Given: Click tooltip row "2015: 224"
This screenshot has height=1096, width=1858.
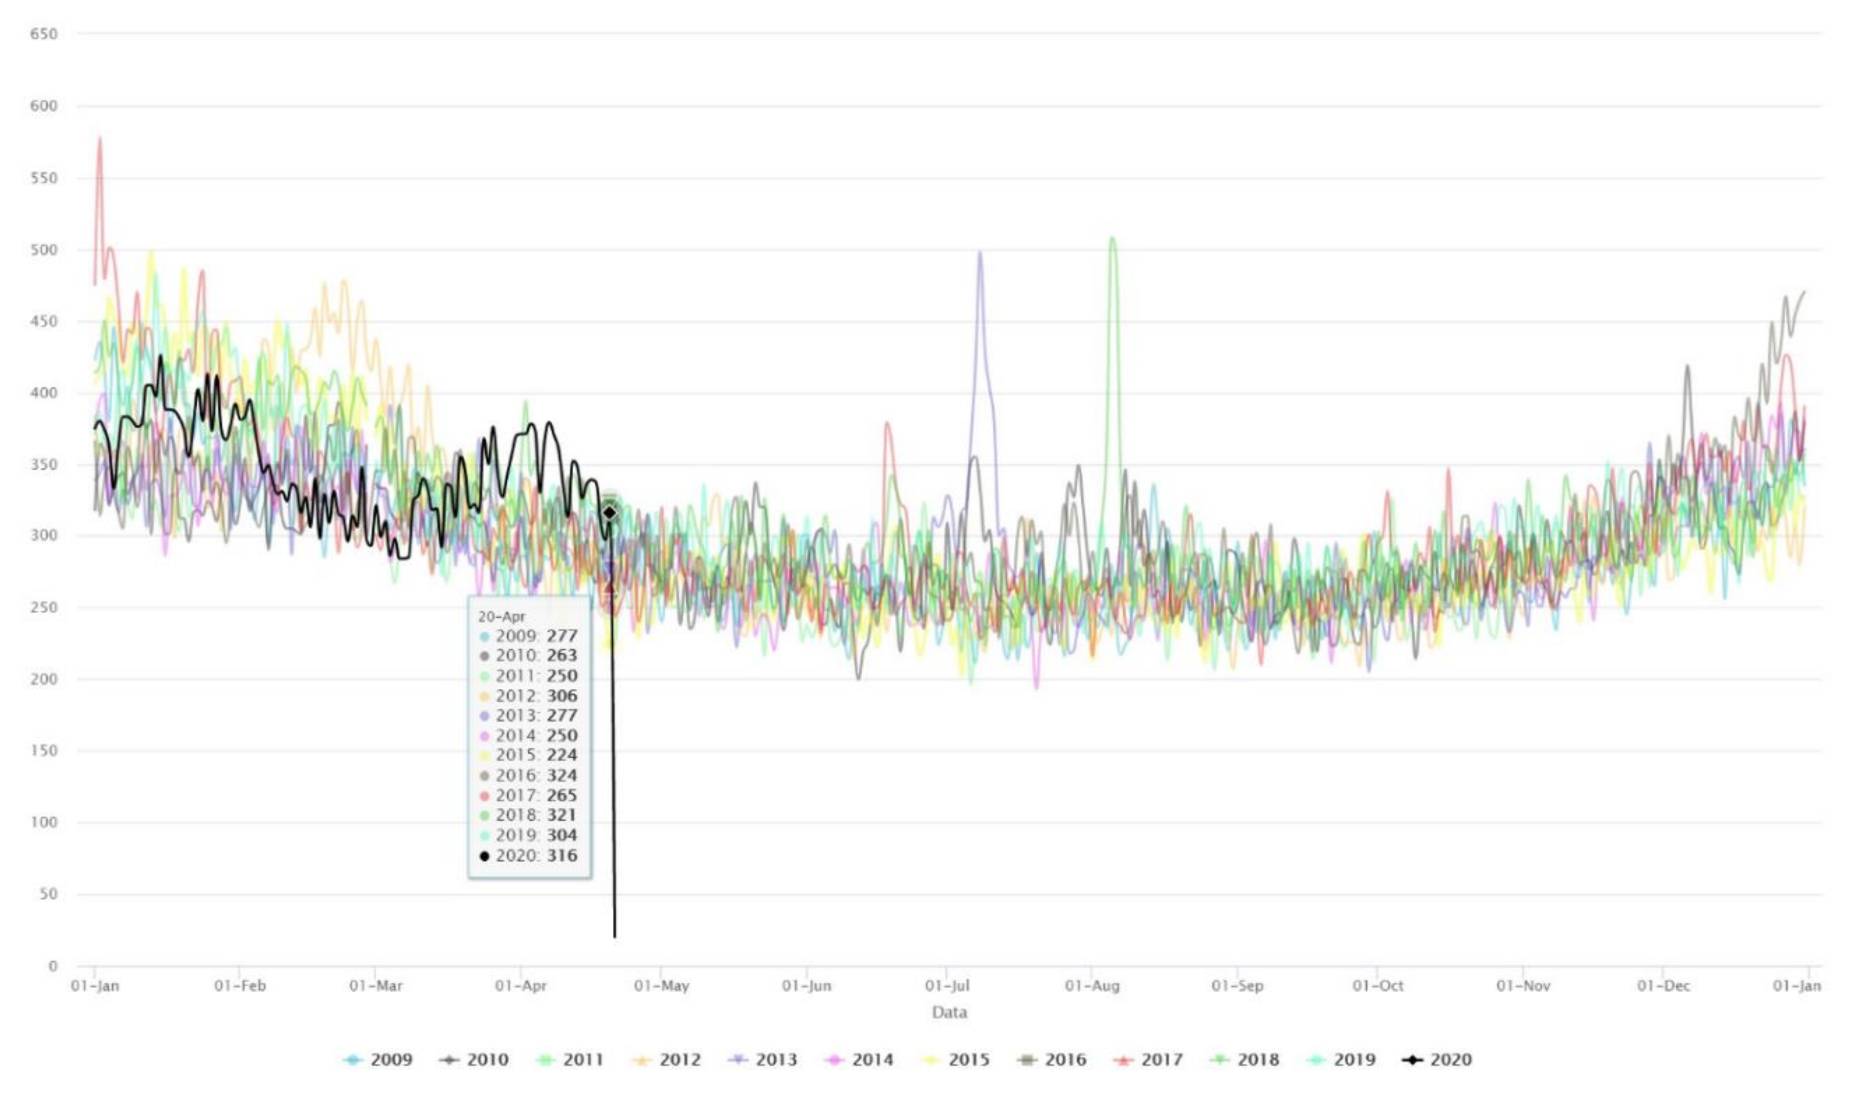Looking at the screenshot, I should [528, 755].
